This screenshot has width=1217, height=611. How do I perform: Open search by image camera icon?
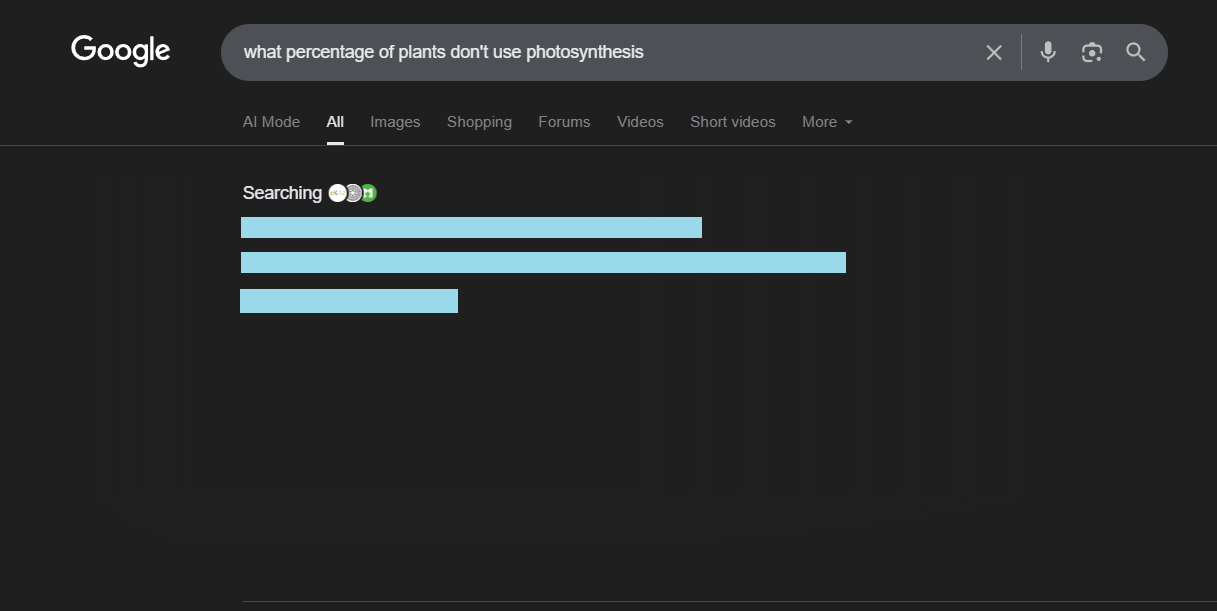(1091, 52)
